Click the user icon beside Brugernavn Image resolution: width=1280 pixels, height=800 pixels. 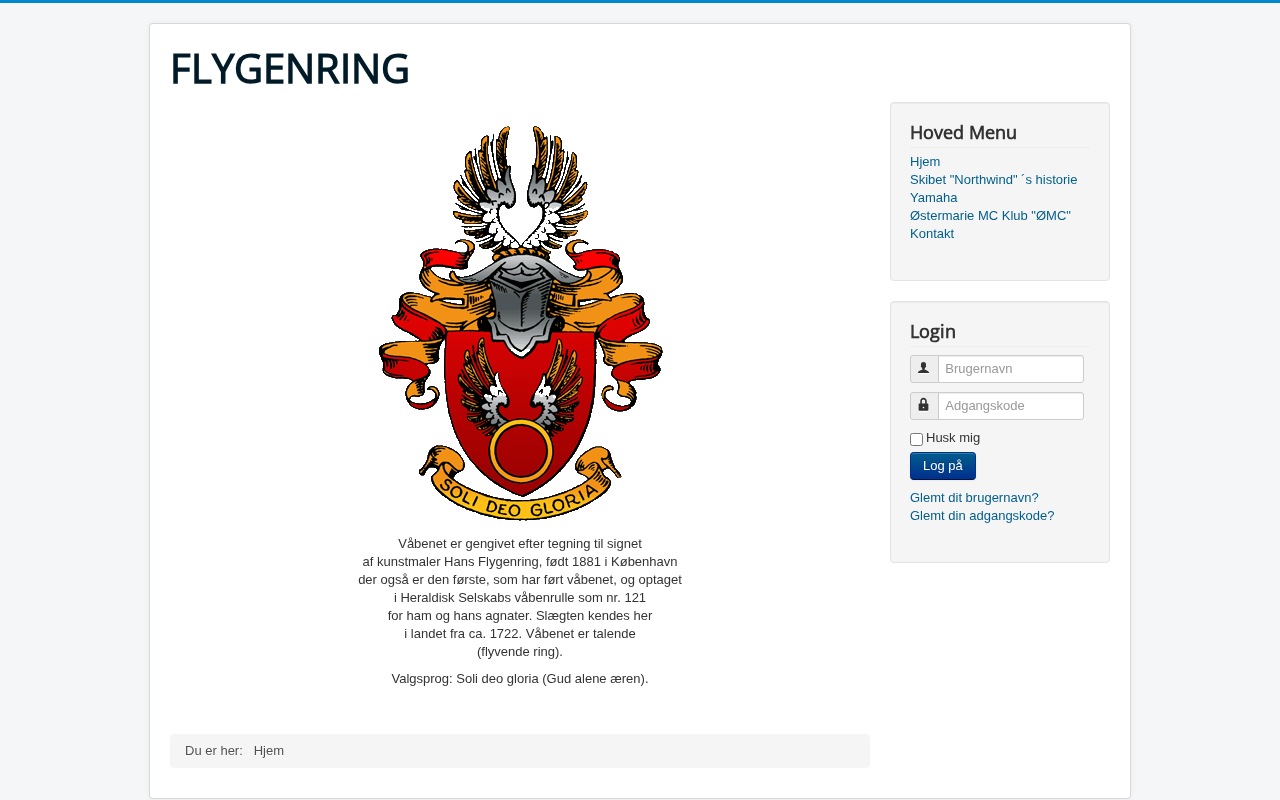pyautogui.click(x=924, y=369)
